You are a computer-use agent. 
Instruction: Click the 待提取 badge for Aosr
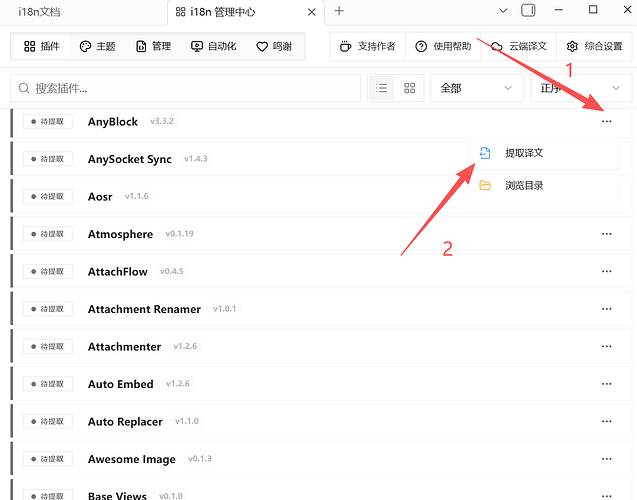coord(48,197)
